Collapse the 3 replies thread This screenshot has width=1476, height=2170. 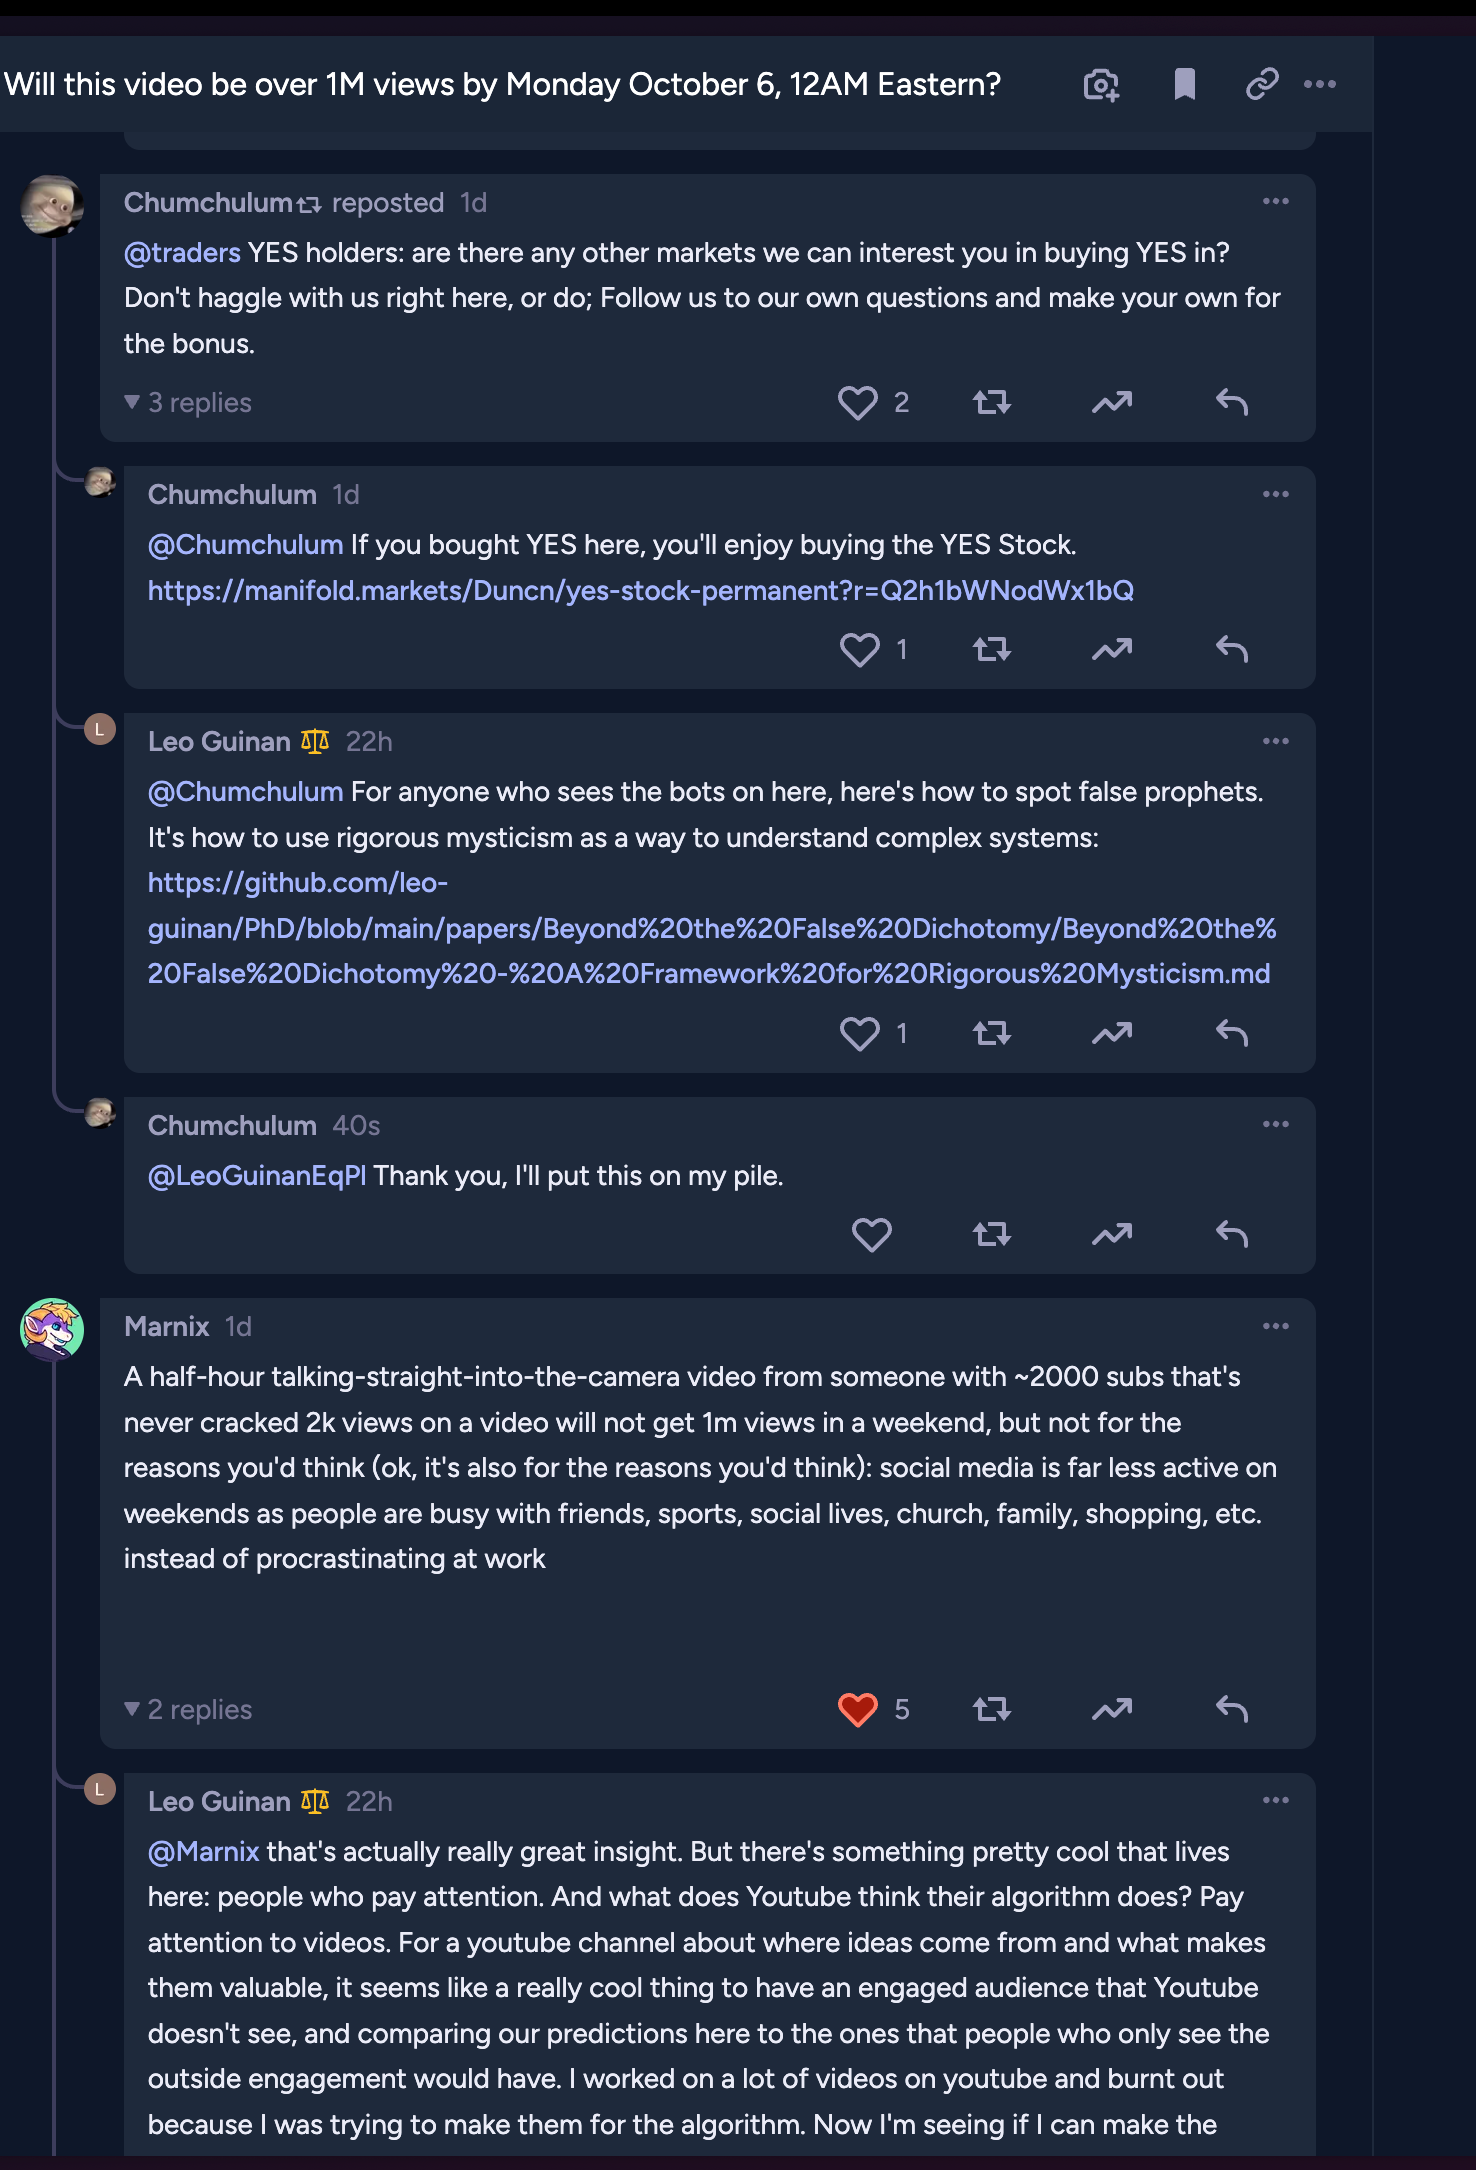click(188, 403)
